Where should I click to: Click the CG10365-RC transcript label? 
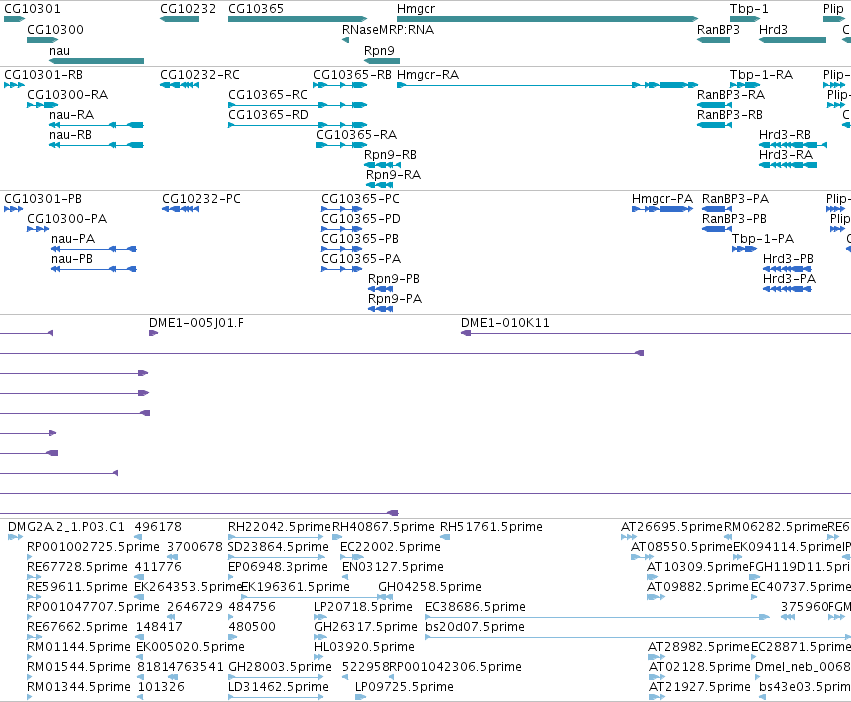pos(268,95)
